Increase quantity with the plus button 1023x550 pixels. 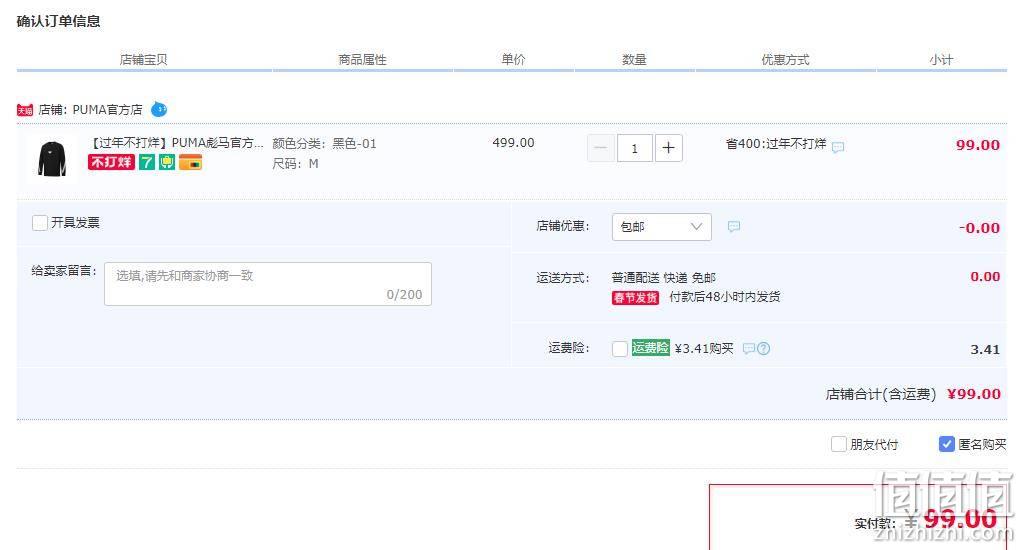tap(668, 148)
